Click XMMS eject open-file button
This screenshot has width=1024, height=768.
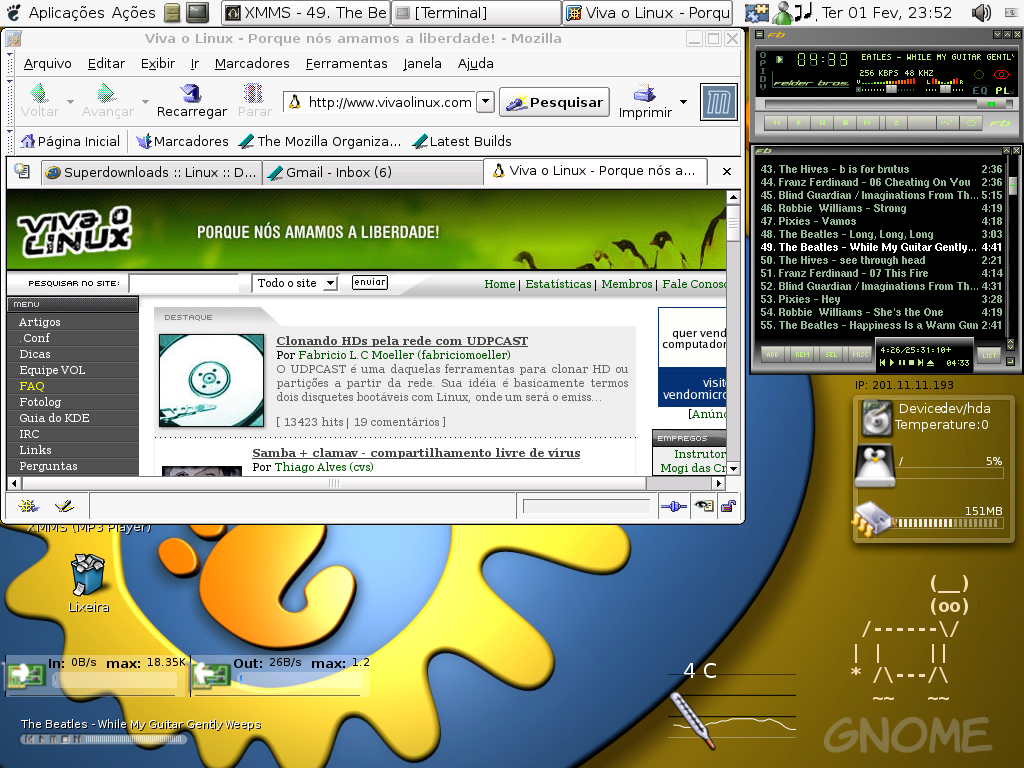pyautogui.click(x=895, y=123)
